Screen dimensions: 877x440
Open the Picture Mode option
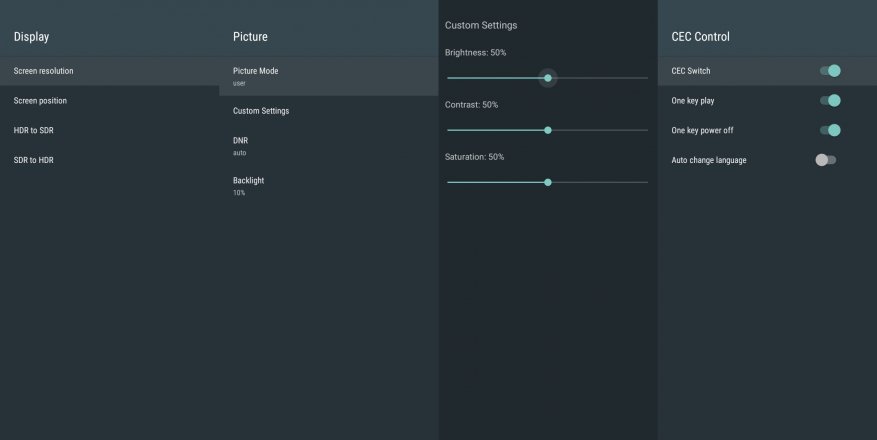(x=256, y=76)
